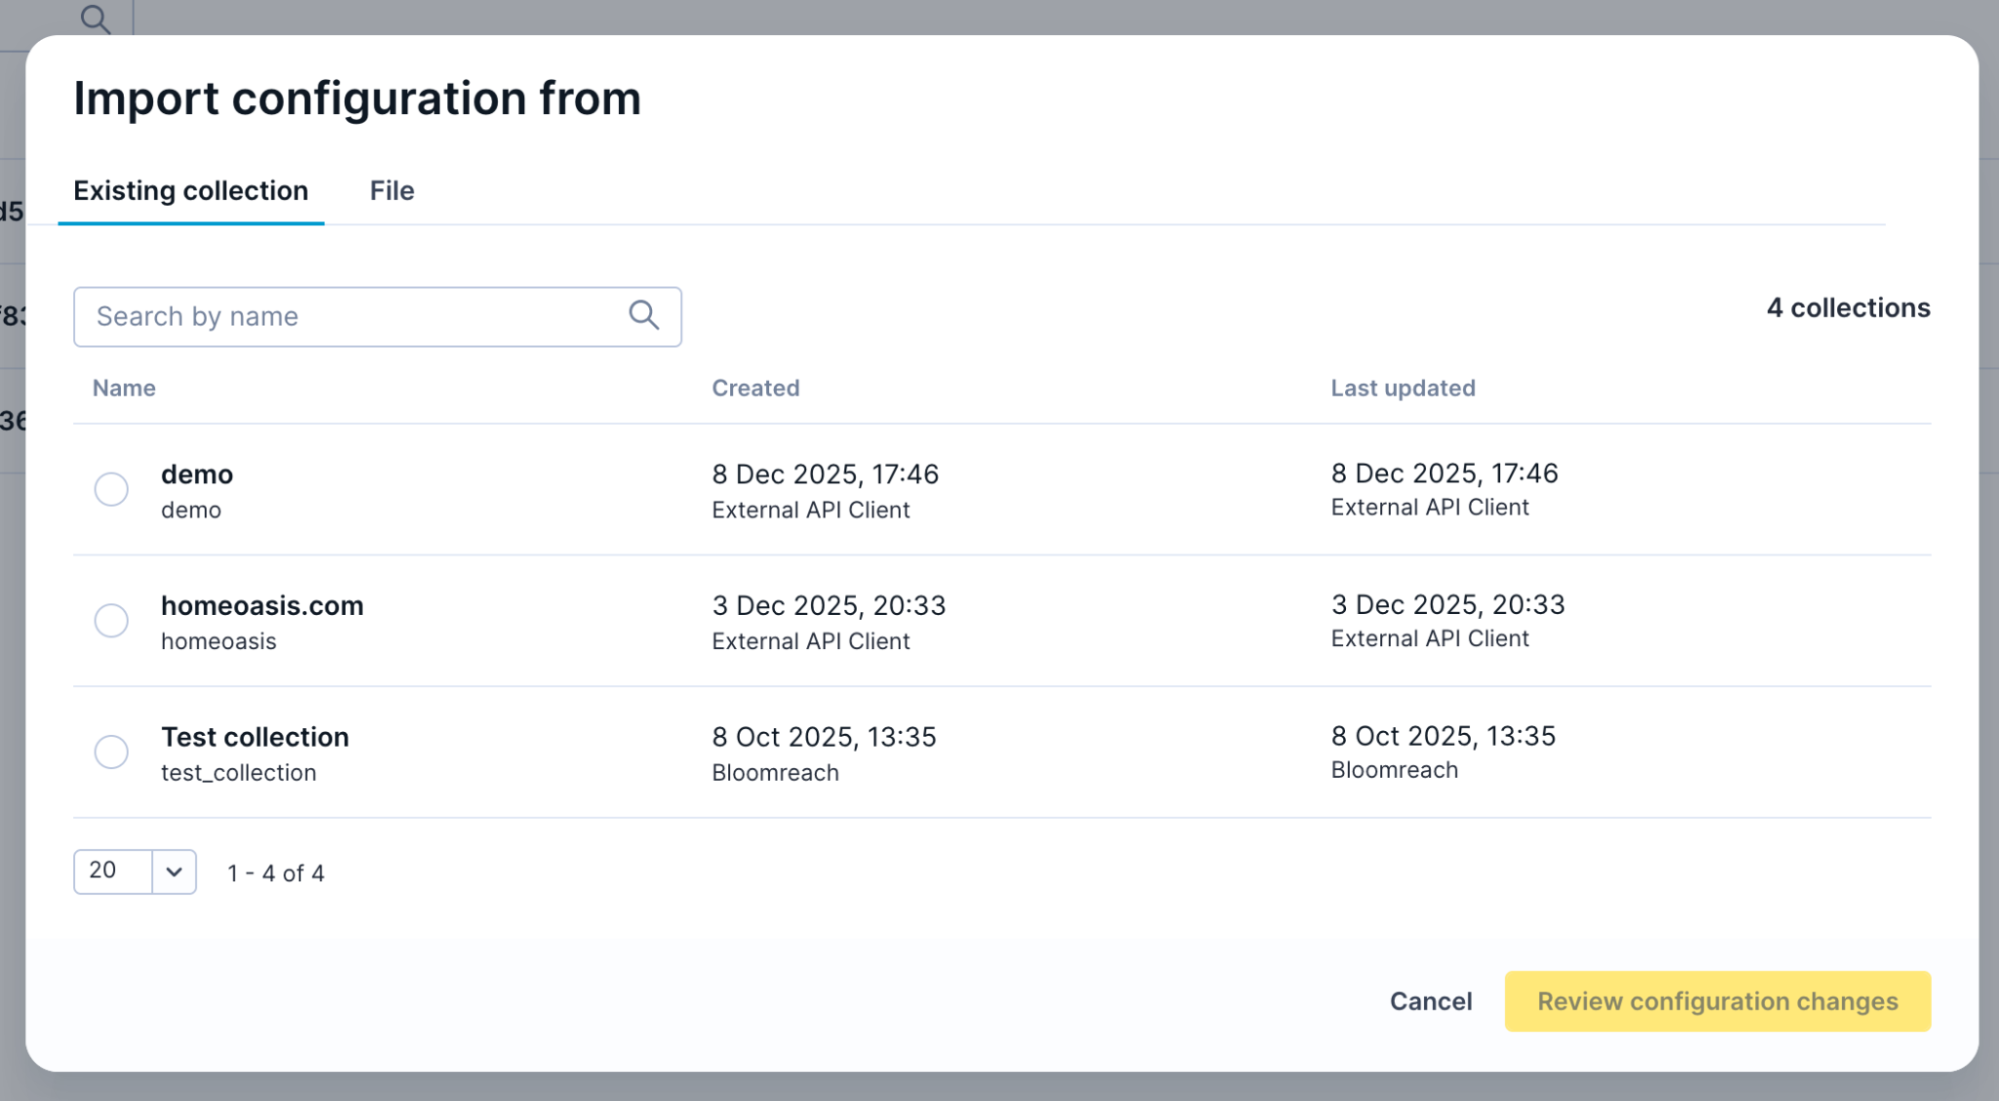Click the homeoasis.com collection name
1999x1102 pixels.
(262, 606)
